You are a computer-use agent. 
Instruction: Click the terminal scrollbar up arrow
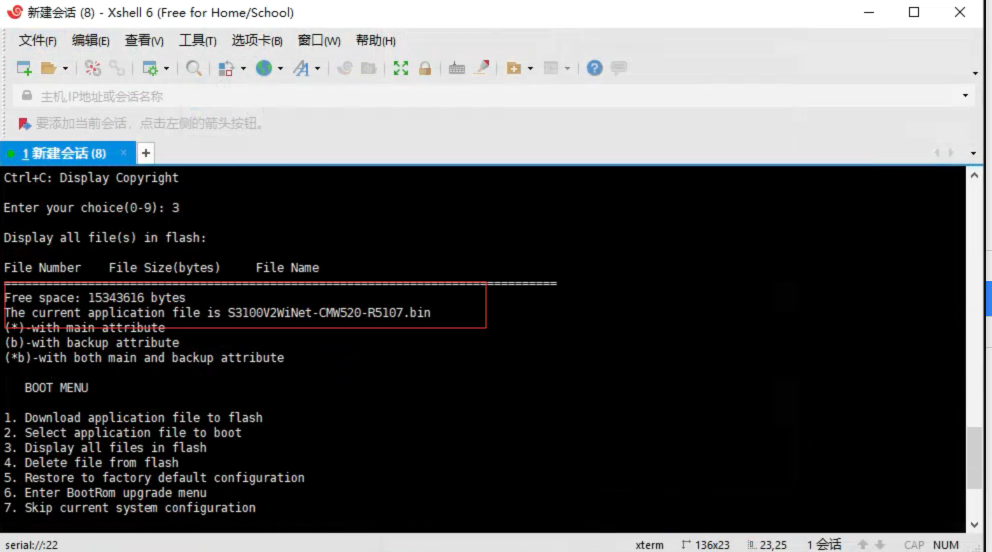tap(974, 175)
